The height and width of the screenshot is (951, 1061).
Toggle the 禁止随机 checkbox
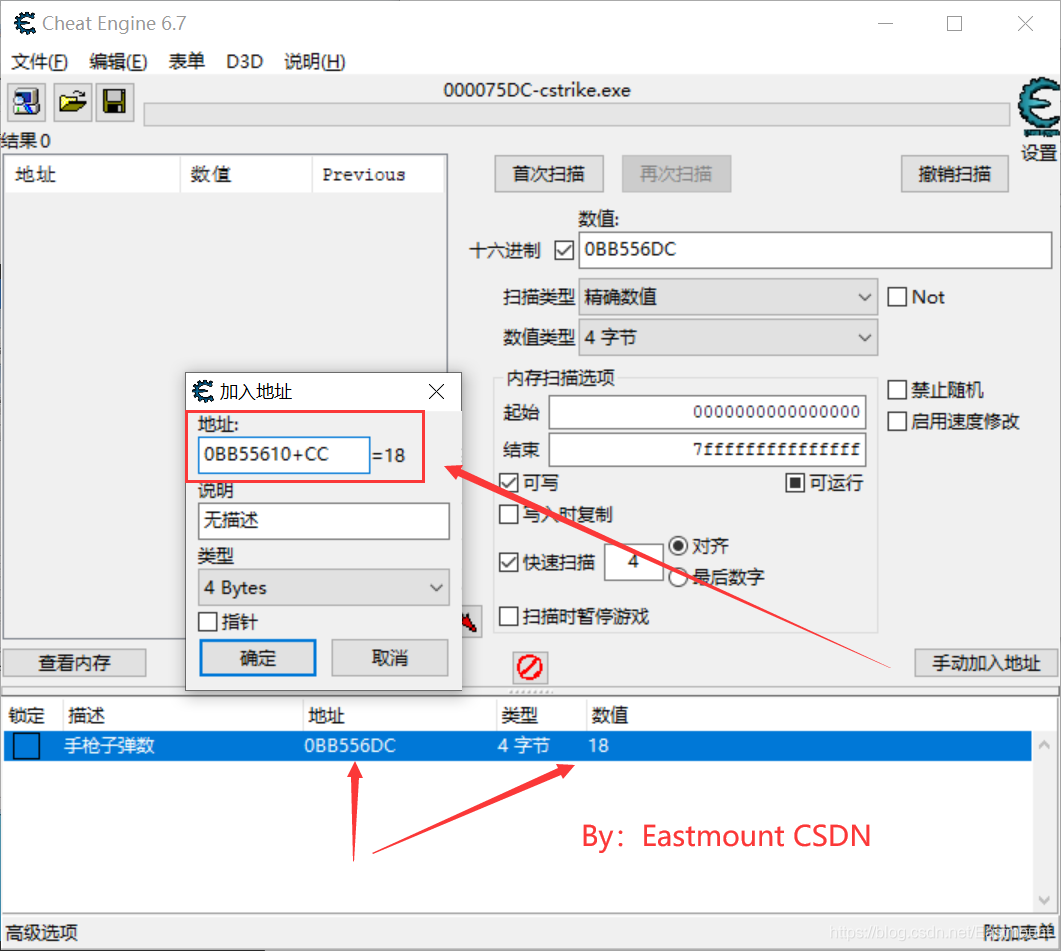[897, 389]
